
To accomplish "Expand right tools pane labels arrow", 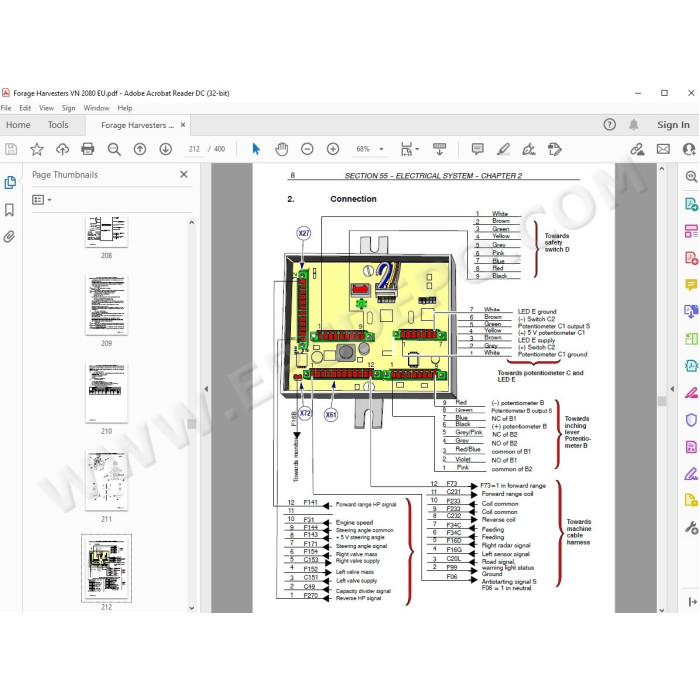I will coord(692,602).
